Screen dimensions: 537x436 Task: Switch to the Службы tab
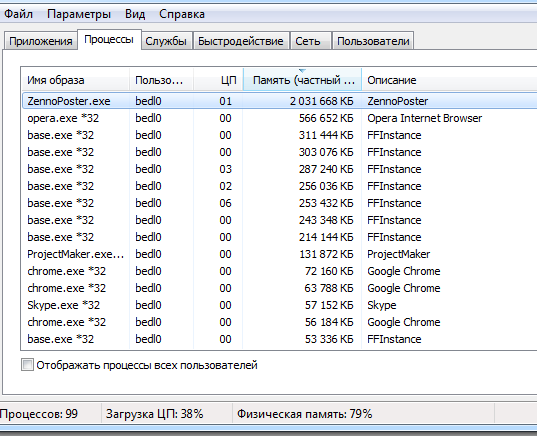[166, 41]
